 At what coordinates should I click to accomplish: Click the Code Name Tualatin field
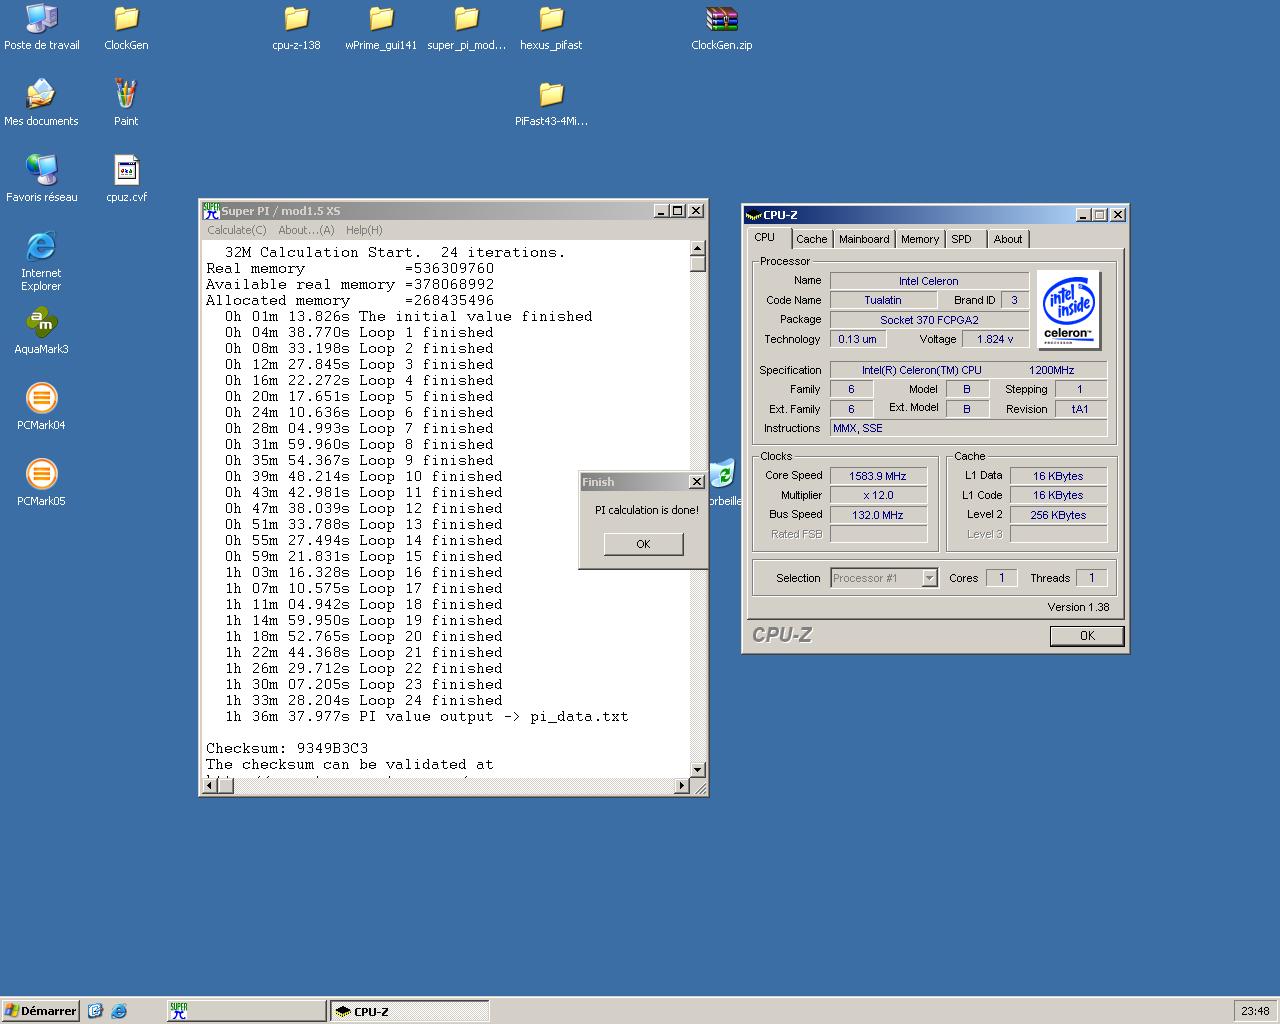click(x=883, y=300)
